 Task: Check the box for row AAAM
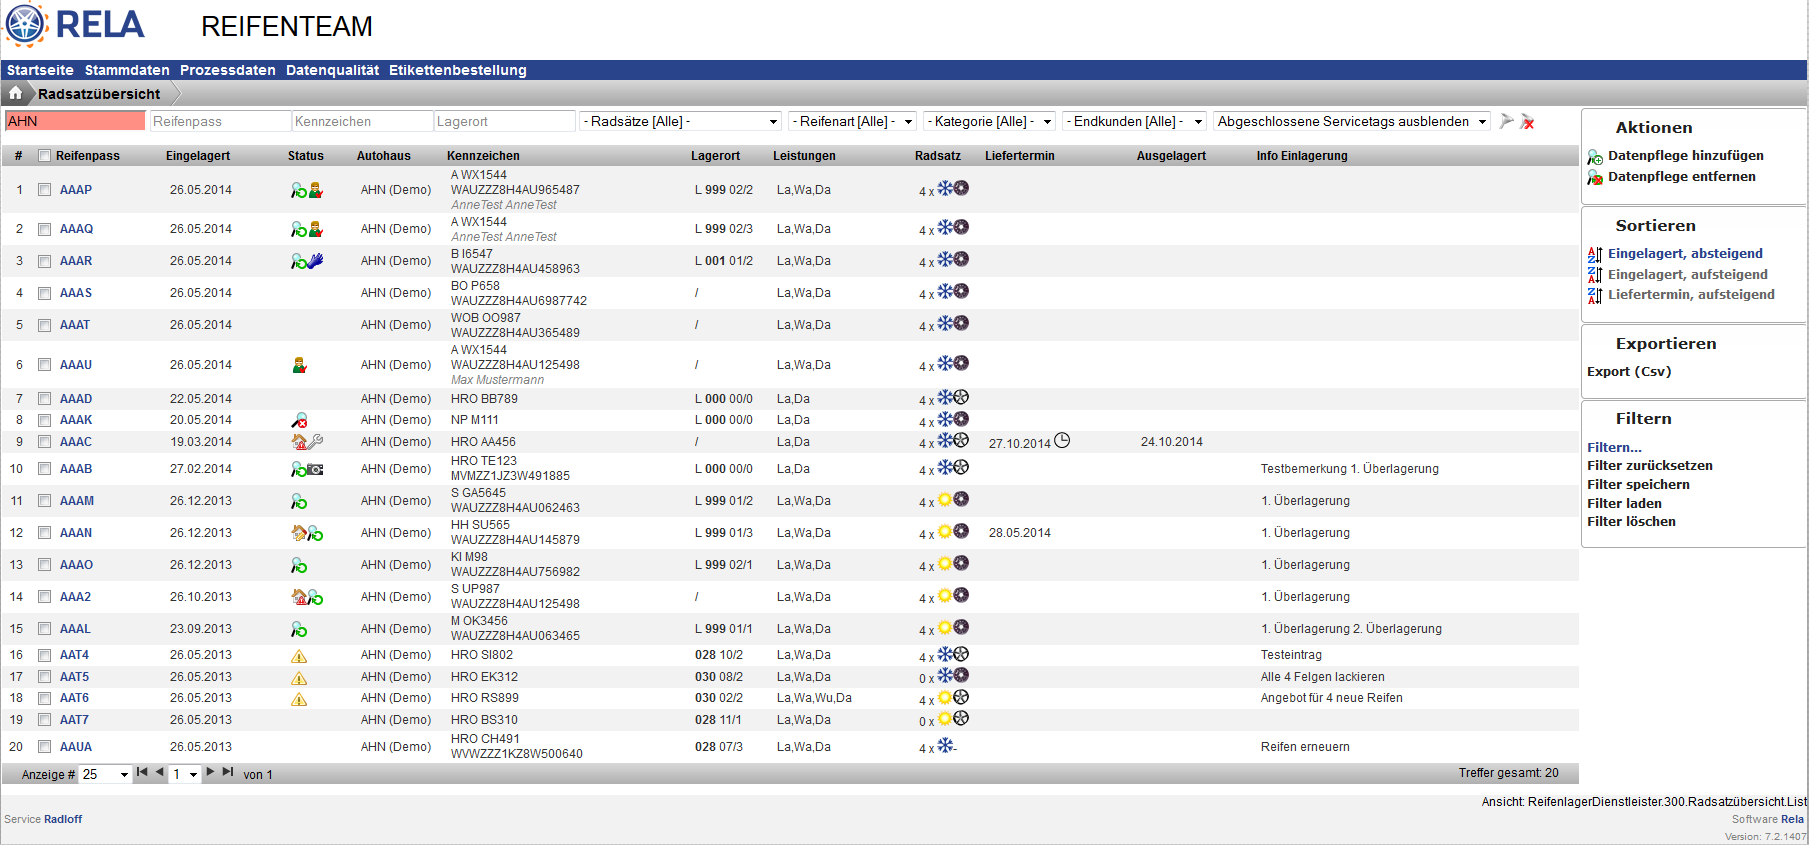pyautogui.click(x=44, y=501)
